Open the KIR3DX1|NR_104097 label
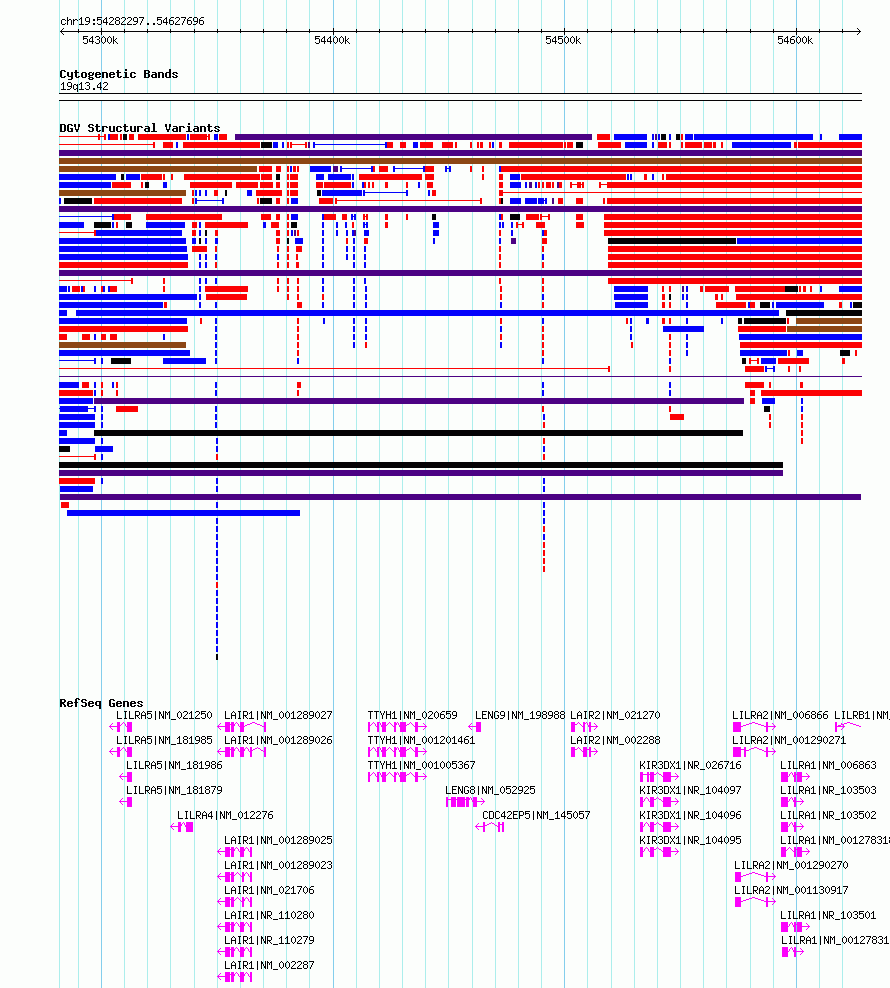The height and width of the screenshot is (988, 890). [690, 790]
